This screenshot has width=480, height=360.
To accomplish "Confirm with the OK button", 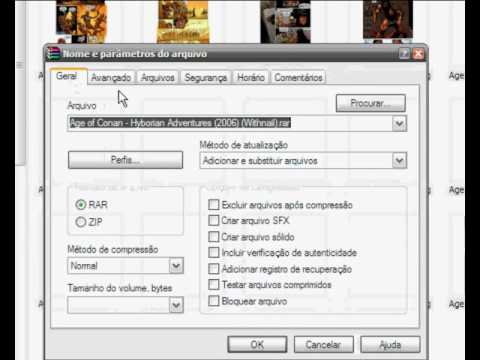I will click(257, 344).
